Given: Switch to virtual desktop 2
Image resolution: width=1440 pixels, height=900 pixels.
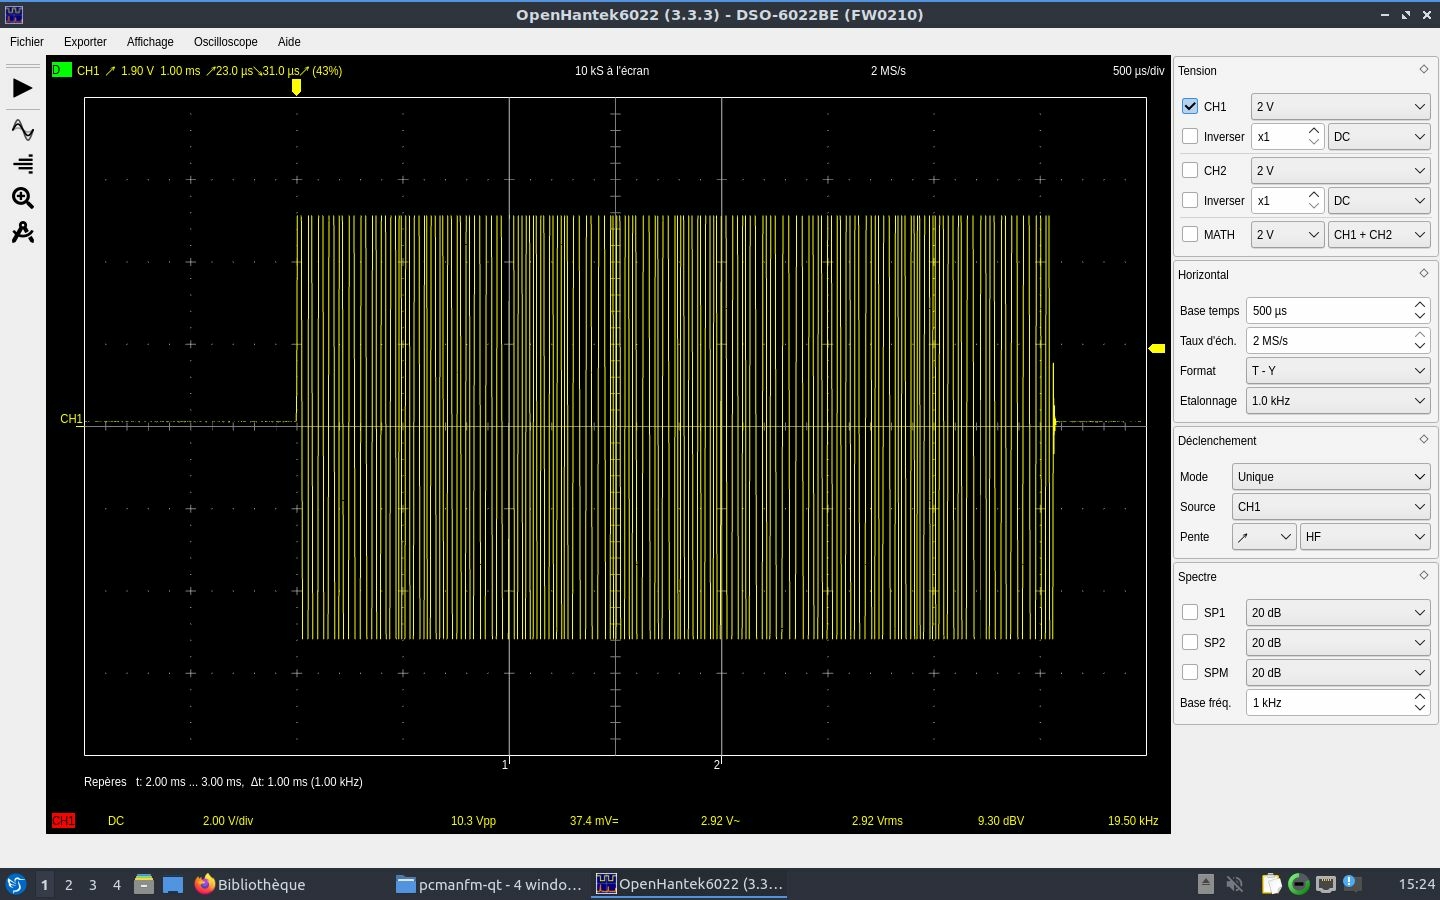Looking at the screenshot, I should click(x=68, y=884).
